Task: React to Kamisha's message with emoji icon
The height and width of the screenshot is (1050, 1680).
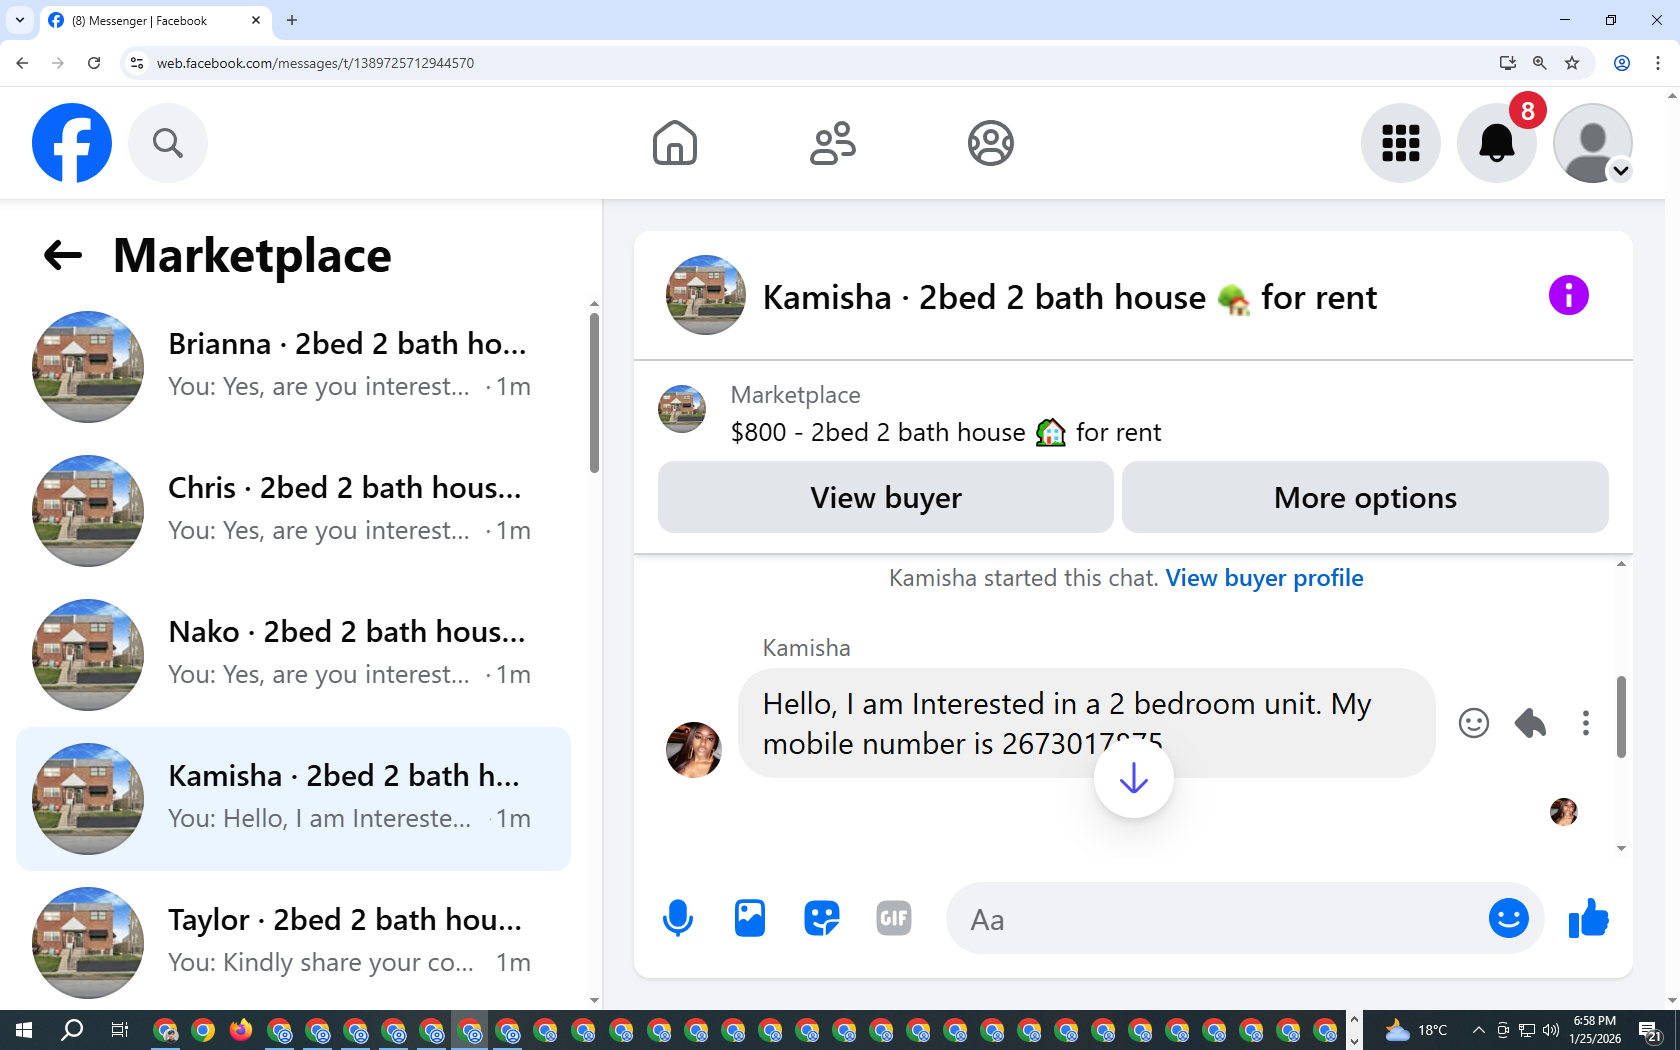Action: pos(1474,723)
